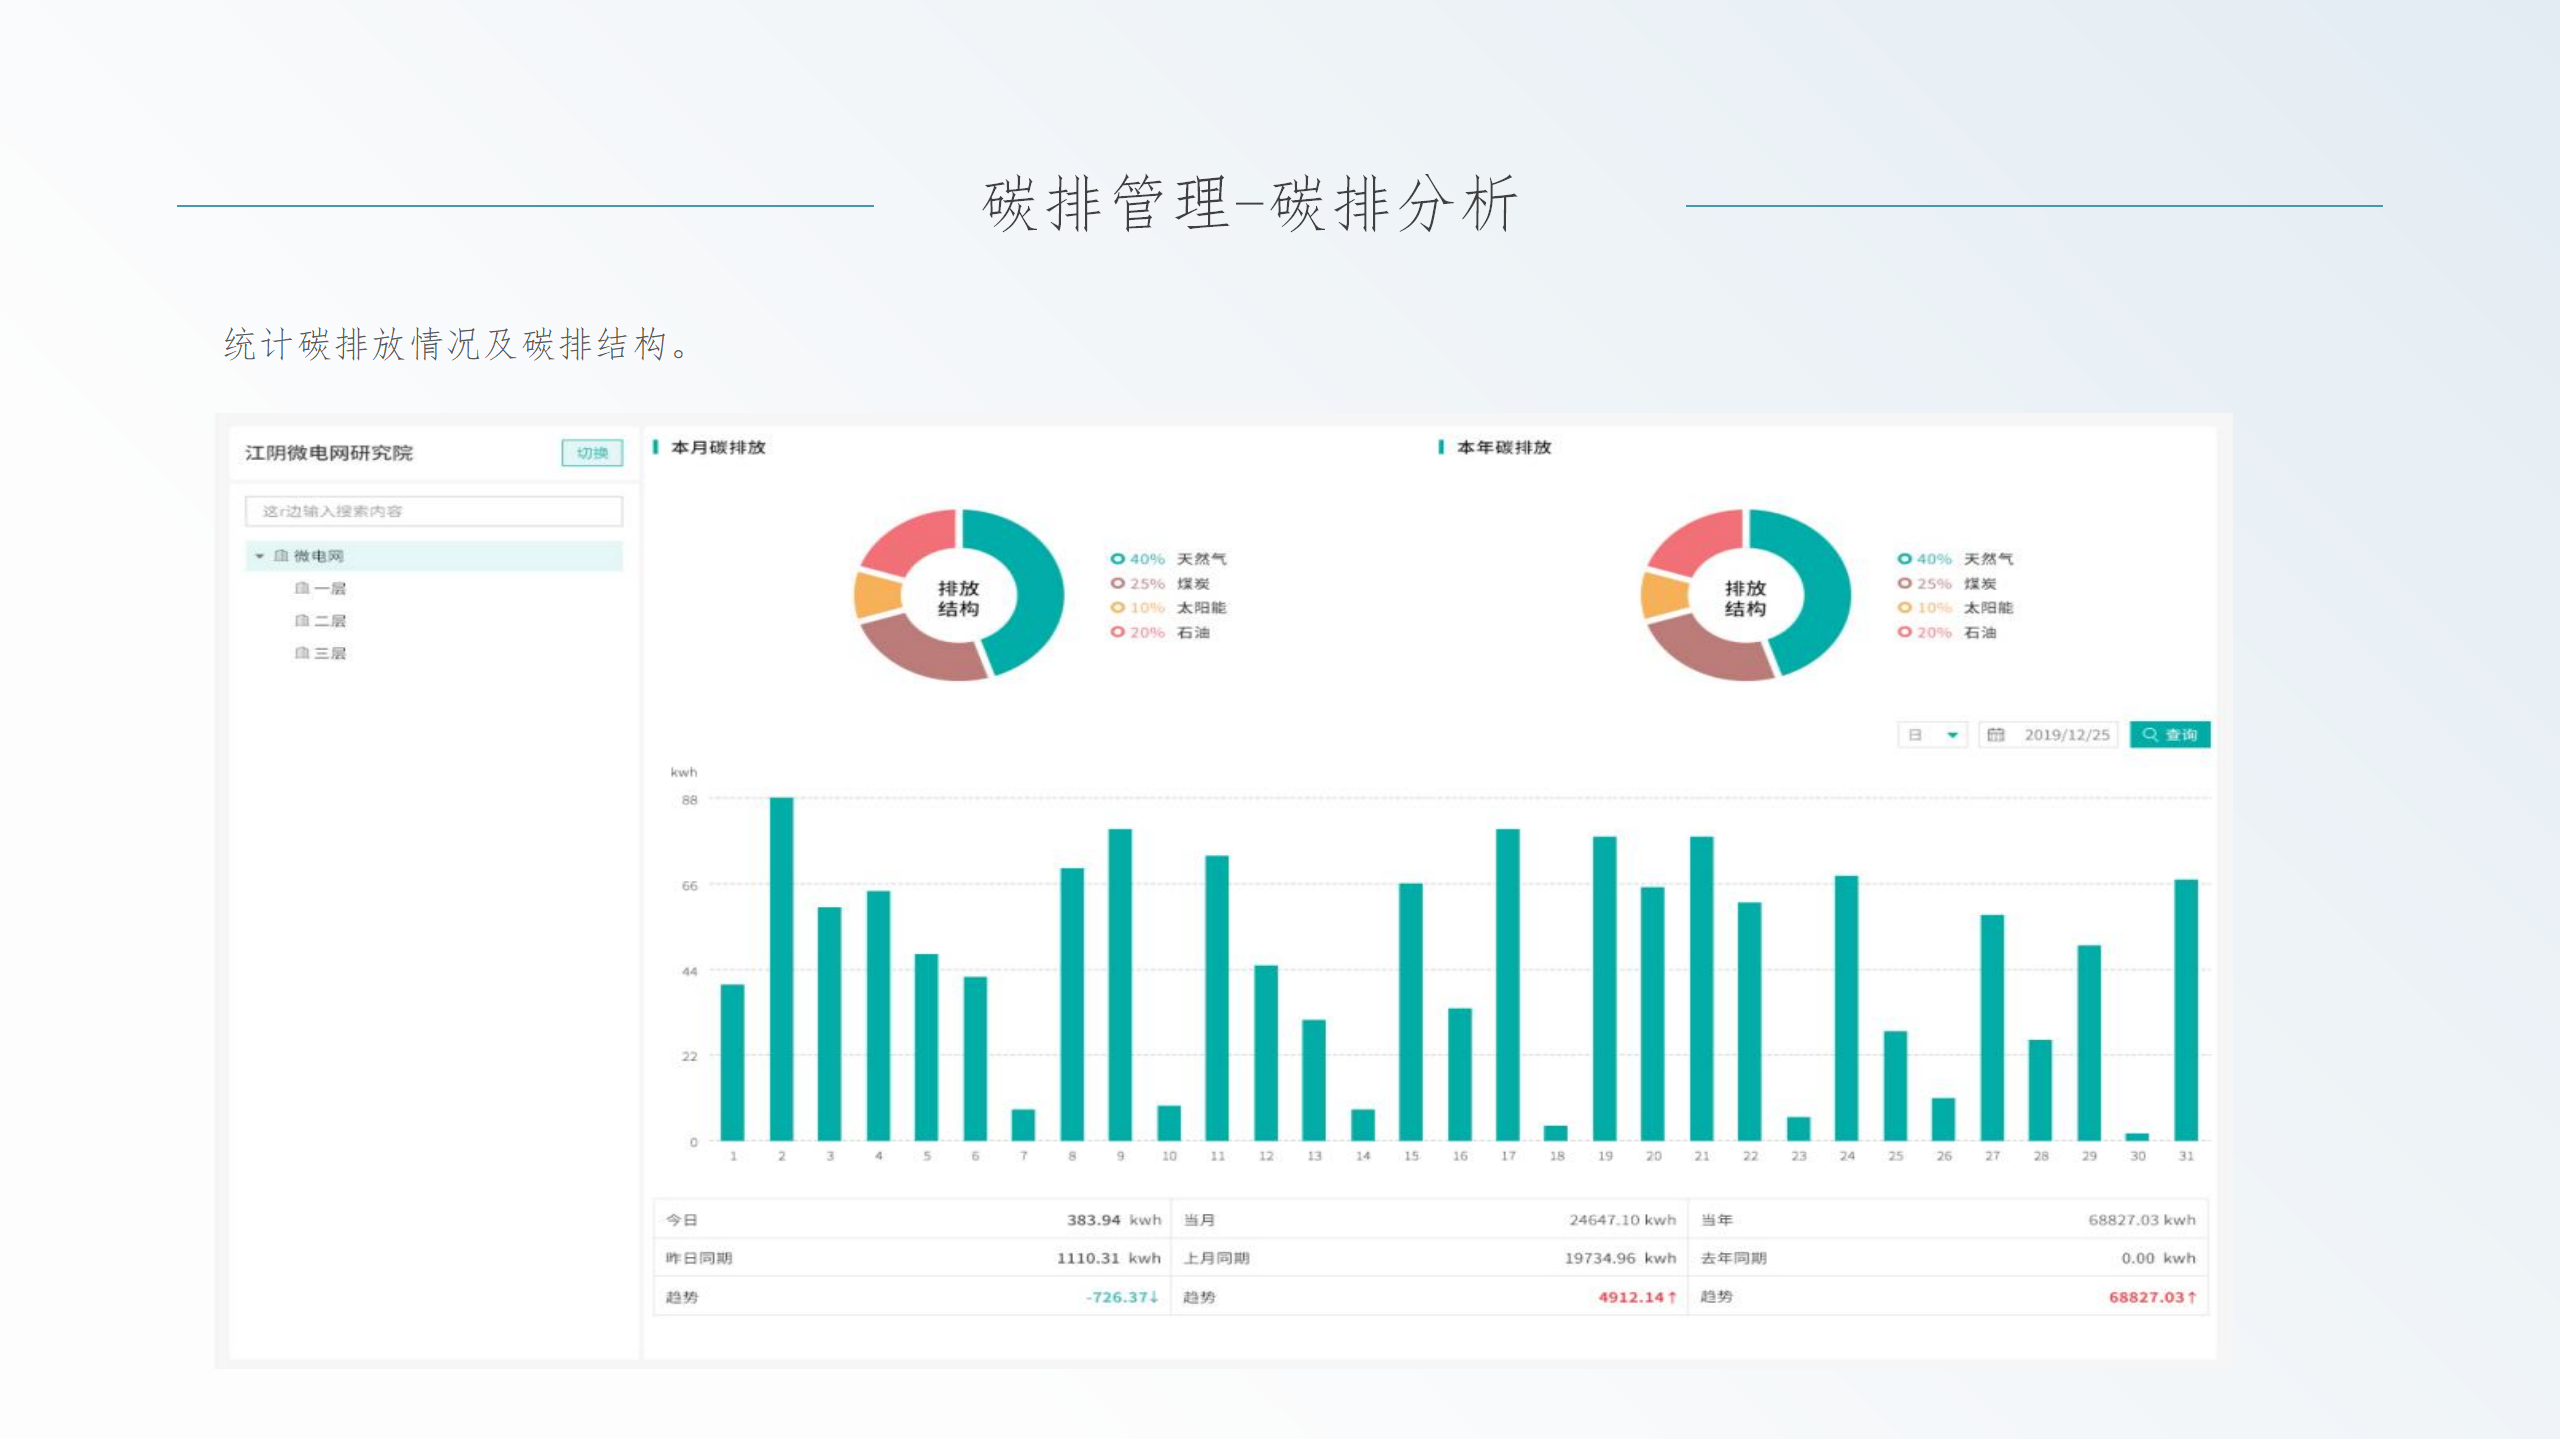Image resolution: width=2560 pixels, height=1440 pixels.
Task: Toggle 石油 legend in 本月碳排放 chart
Action: click(1160, 633)
